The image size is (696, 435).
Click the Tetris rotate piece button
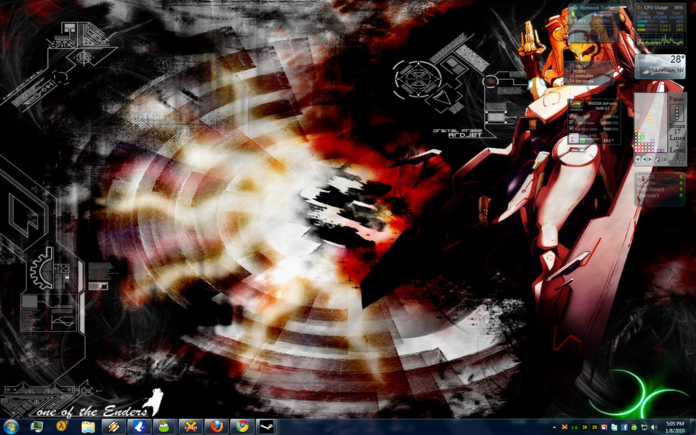657,159
